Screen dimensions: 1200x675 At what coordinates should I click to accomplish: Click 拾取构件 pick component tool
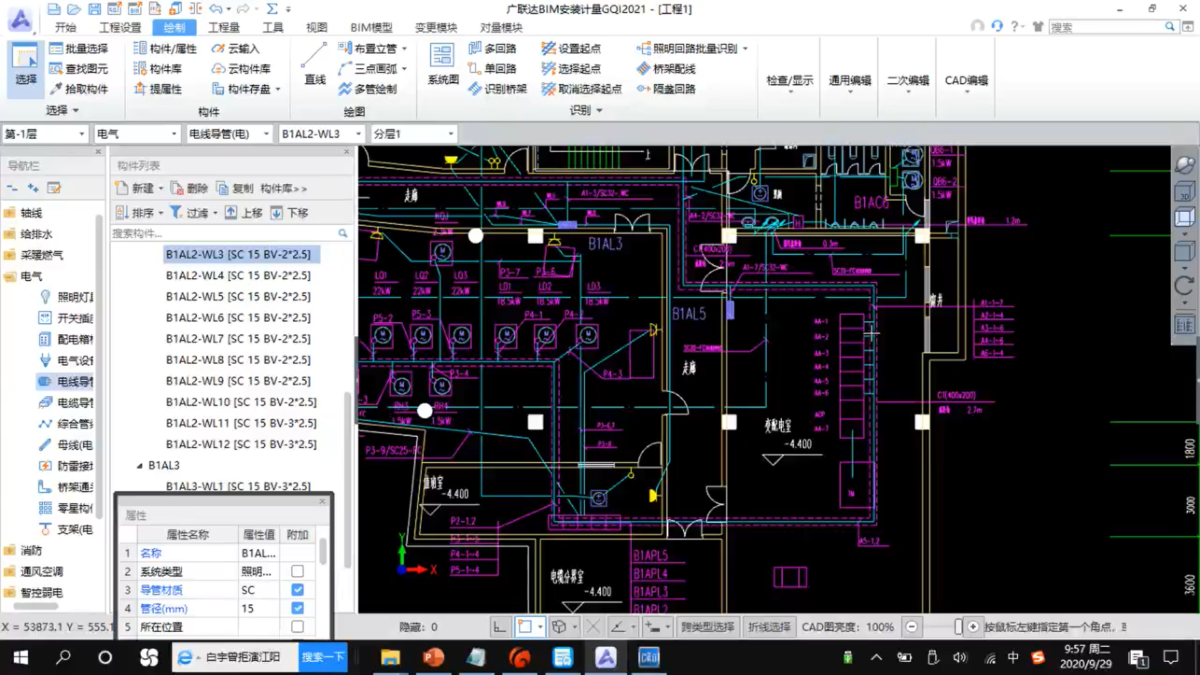[78, 89]
